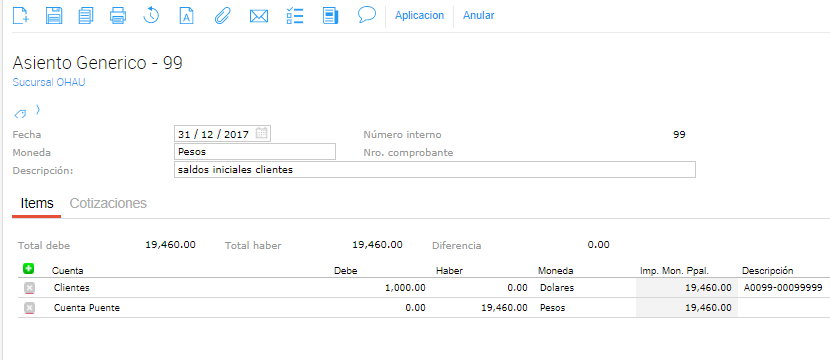The width and height of the screenshot is (830, 360).
Task: Click the Cuenta column header
Action: (x=67, y=271)
